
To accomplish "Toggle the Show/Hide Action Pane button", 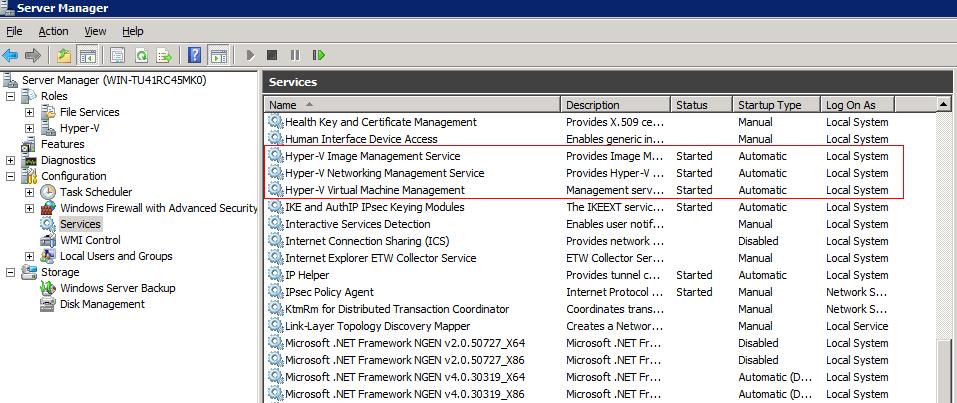I will 218,55.
